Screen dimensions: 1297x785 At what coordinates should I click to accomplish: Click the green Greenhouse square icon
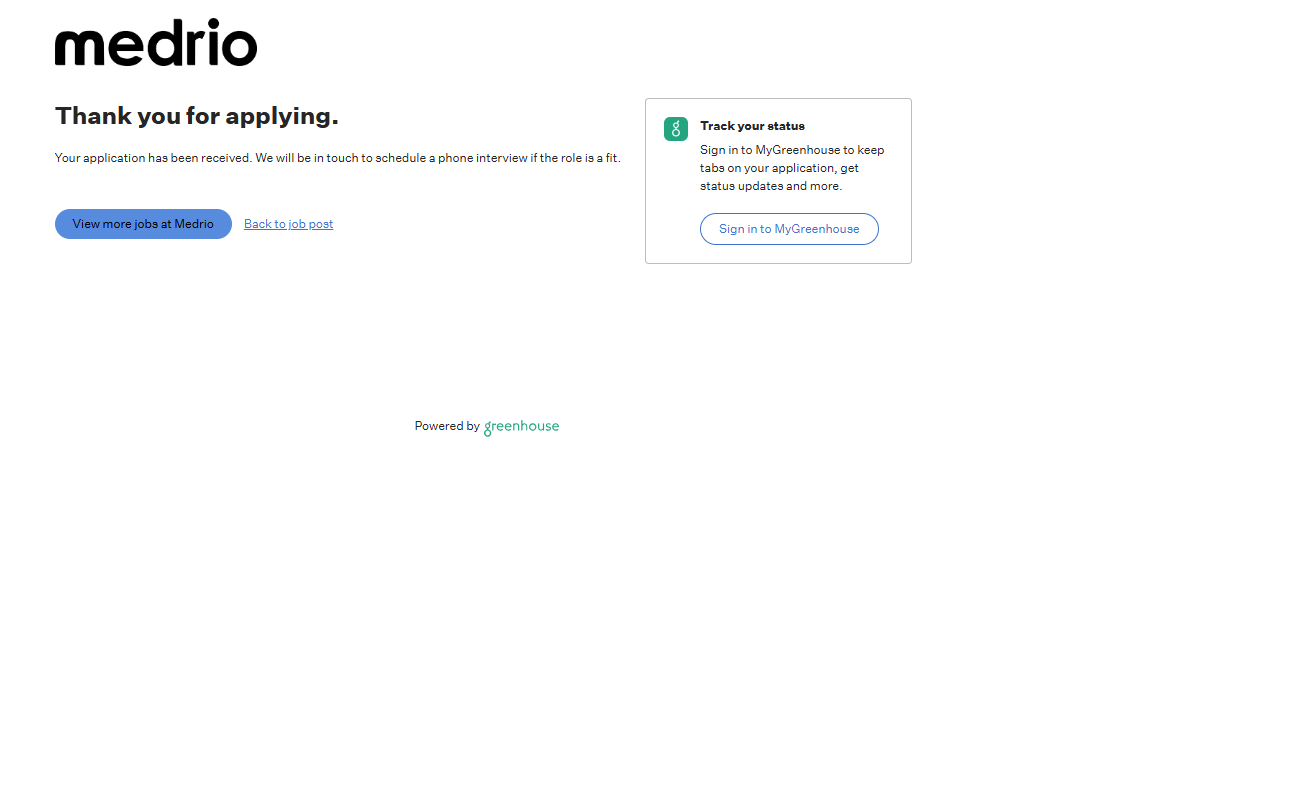676,129
